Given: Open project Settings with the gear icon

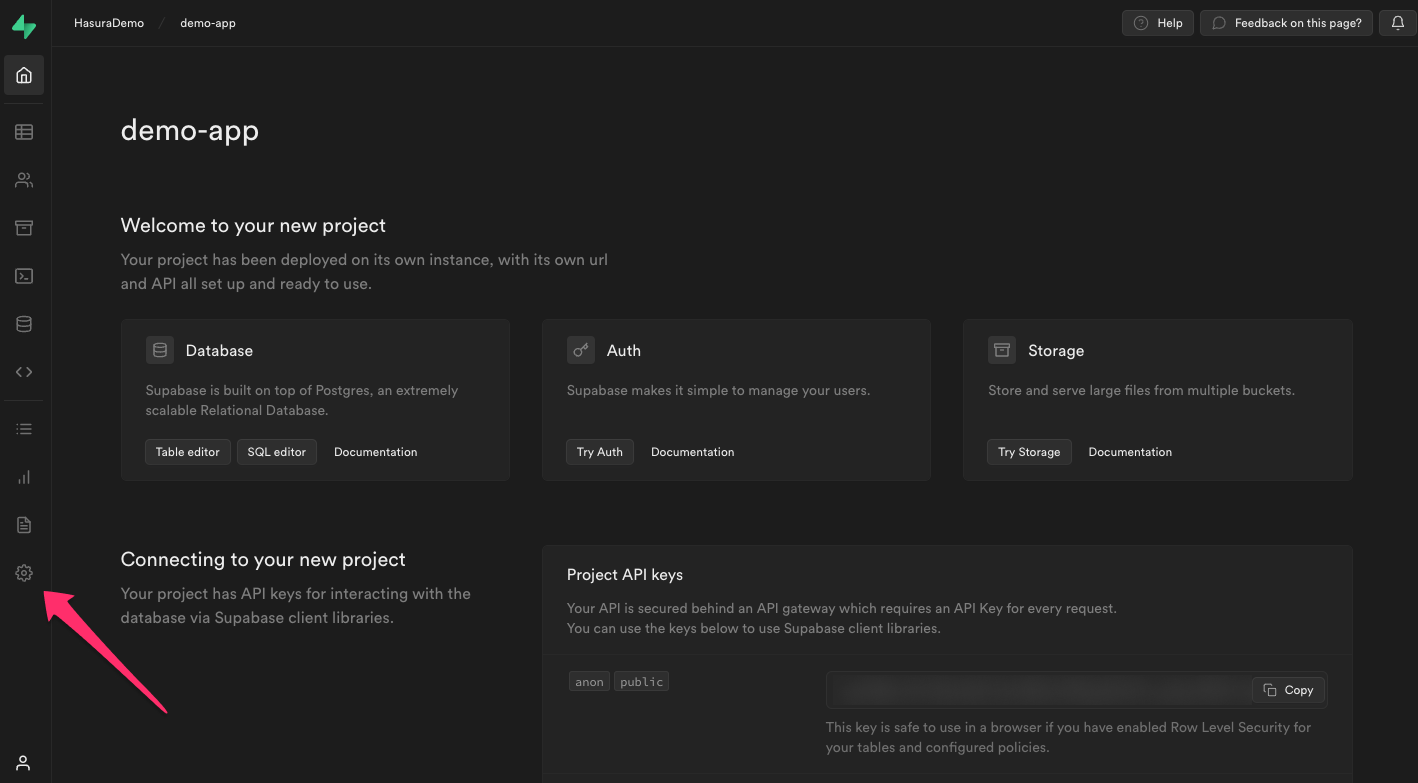Looking at the screenshot, I should 23,573.
